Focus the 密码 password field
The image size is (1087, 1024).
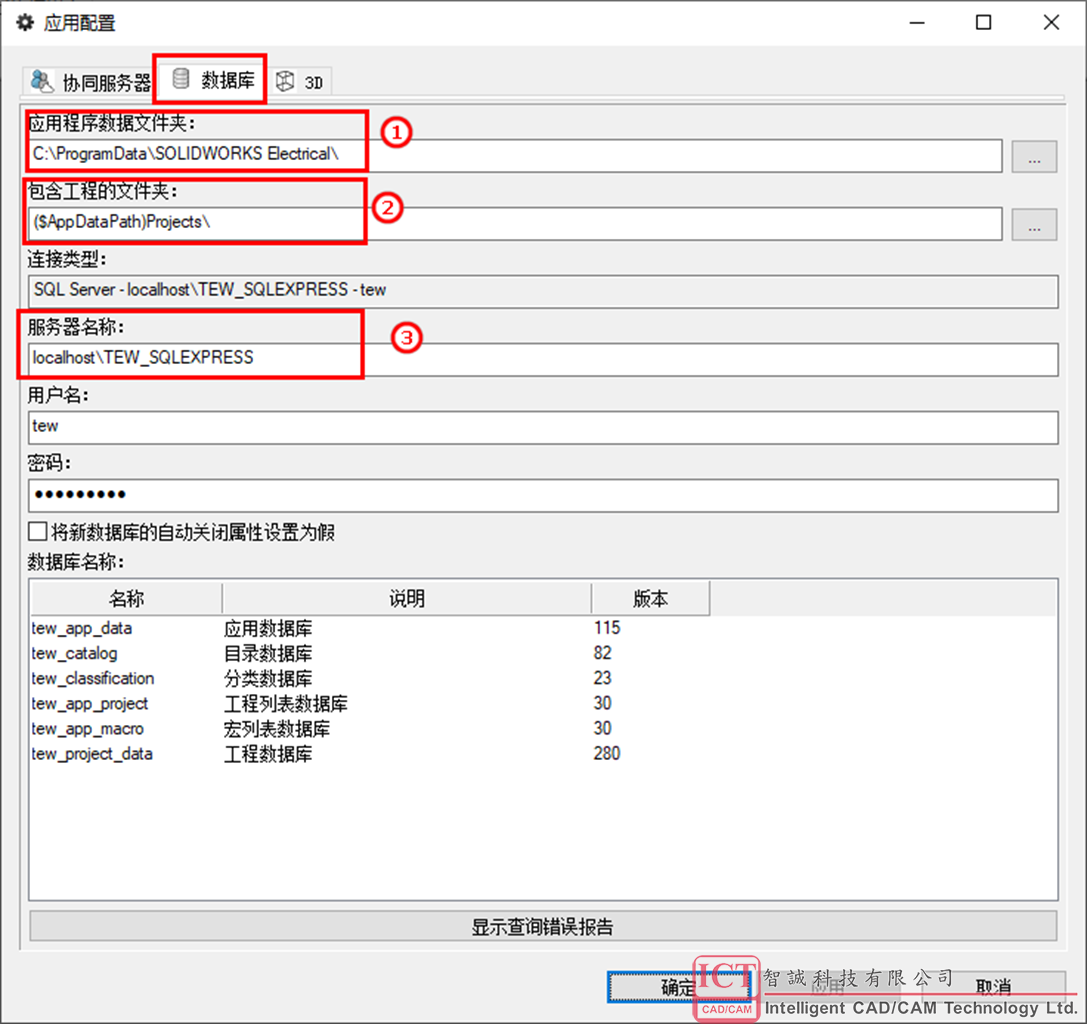click(544, 495)
